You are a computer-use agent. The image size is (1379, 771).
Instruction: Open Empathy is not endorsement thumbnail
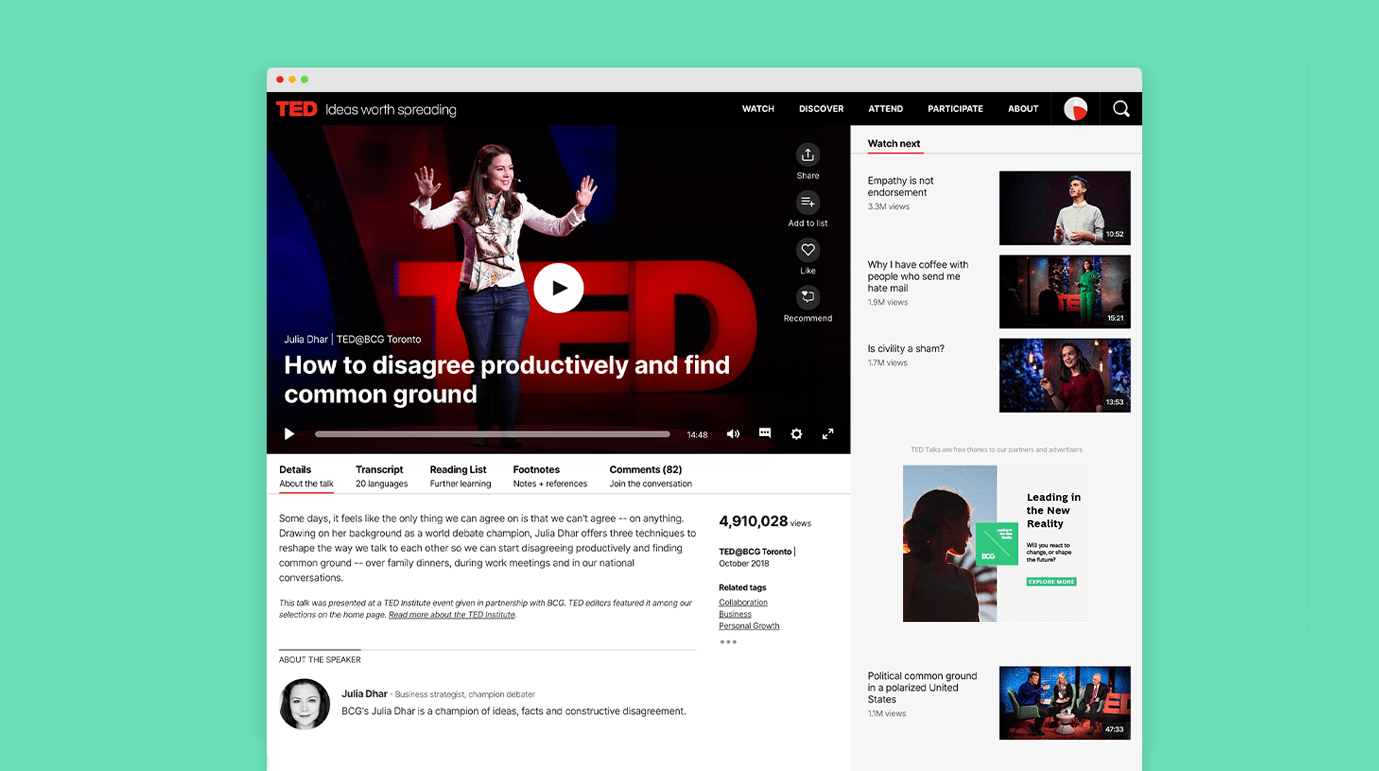tap(1065, 208)
